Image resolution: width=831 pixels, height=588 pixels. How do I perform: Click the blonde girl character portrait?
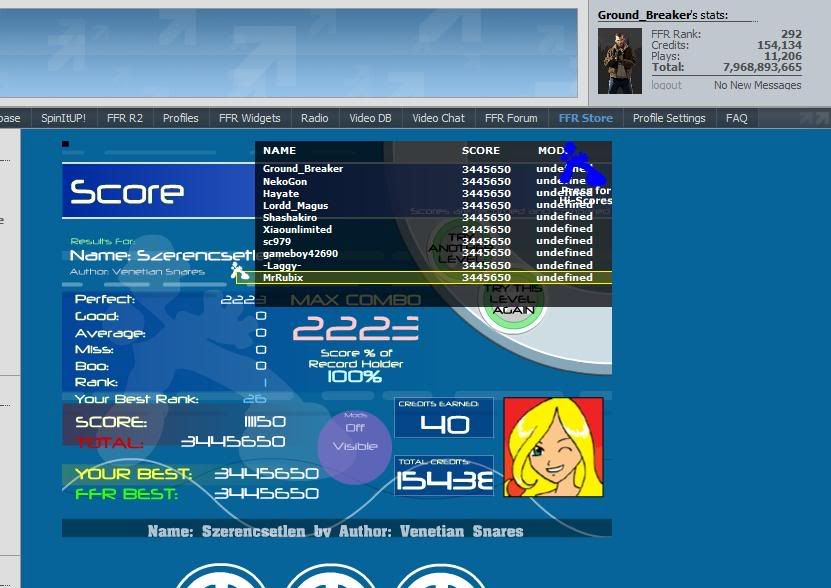pos(553,447)
